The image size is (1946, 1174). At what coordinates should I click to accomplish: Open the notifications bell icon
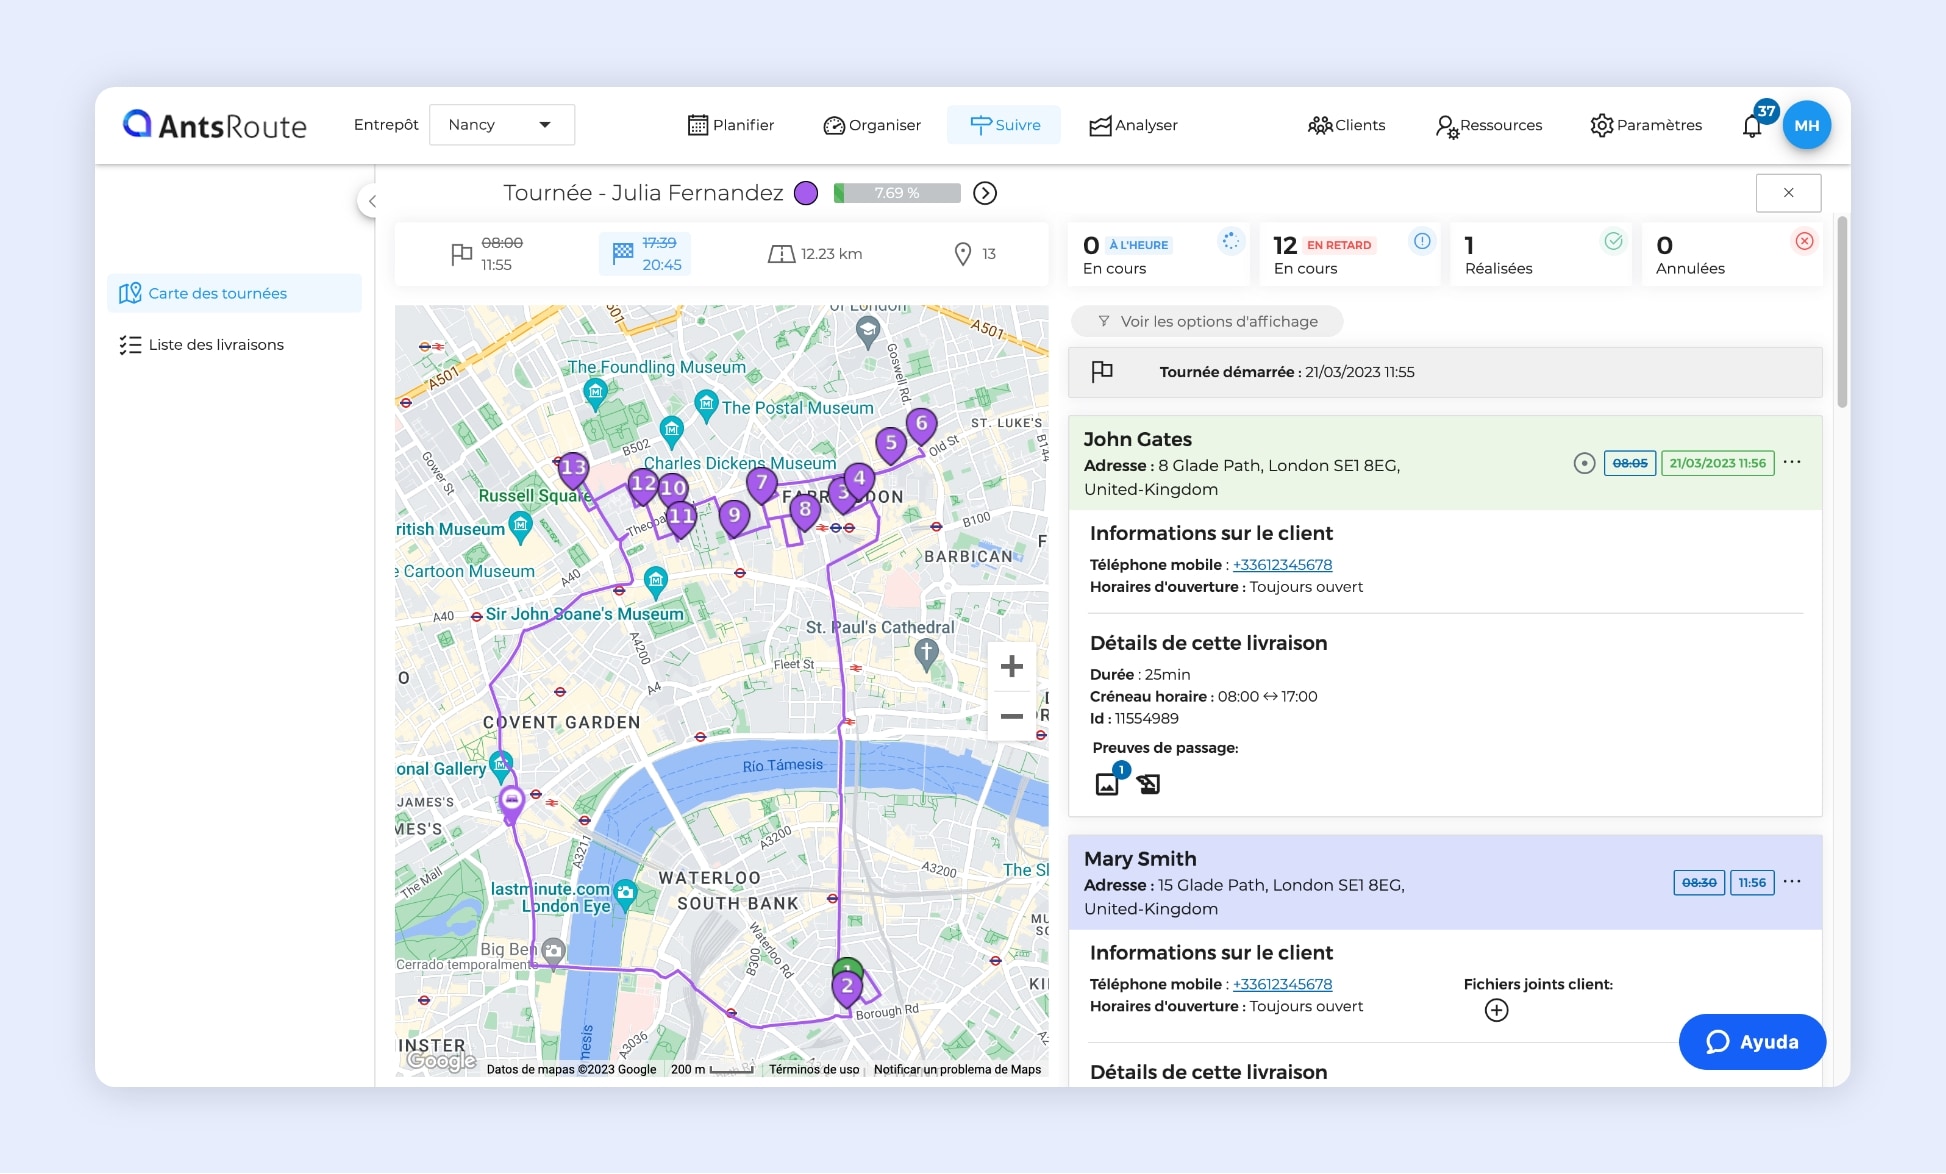1752,127
